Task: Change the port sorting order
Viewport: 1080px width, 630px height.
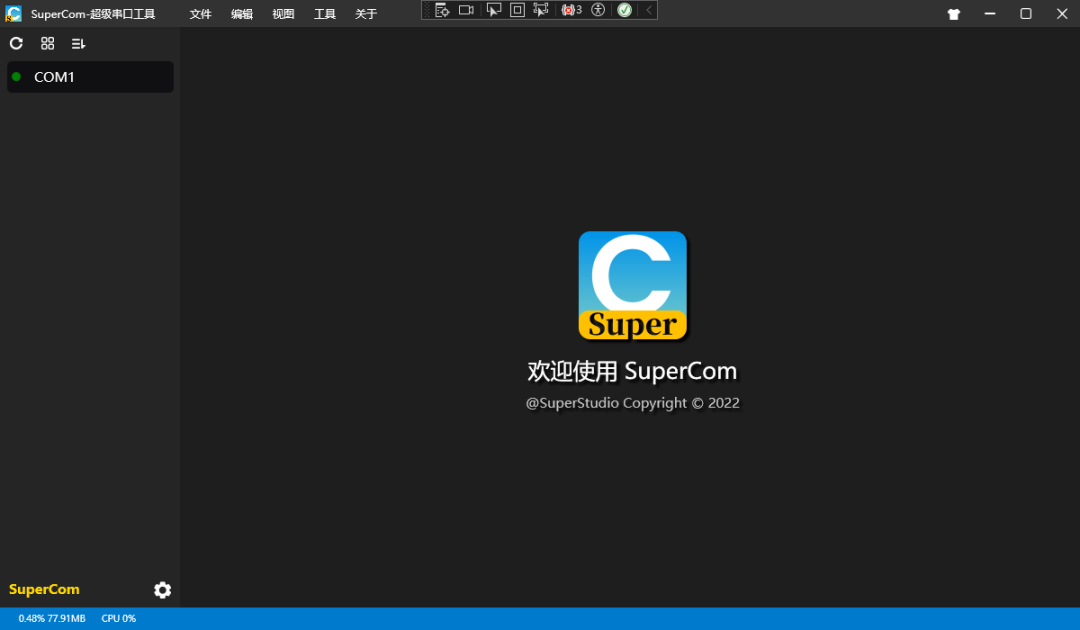Action: (x=78, y=44)
